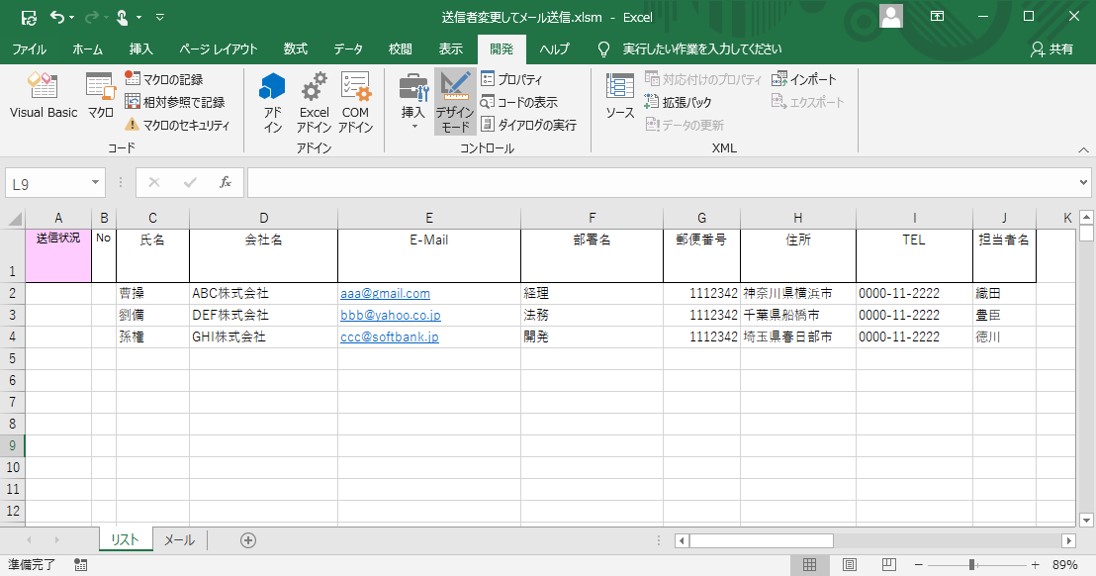Click inside the formula bar
The width and height of the screenshot is (1096, 576).
pos(661,183)
